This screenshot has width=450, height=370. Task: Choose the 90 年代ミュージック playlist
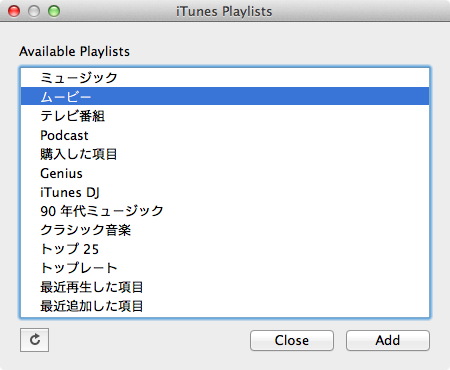pyautogui.click(x=225, y=211)
